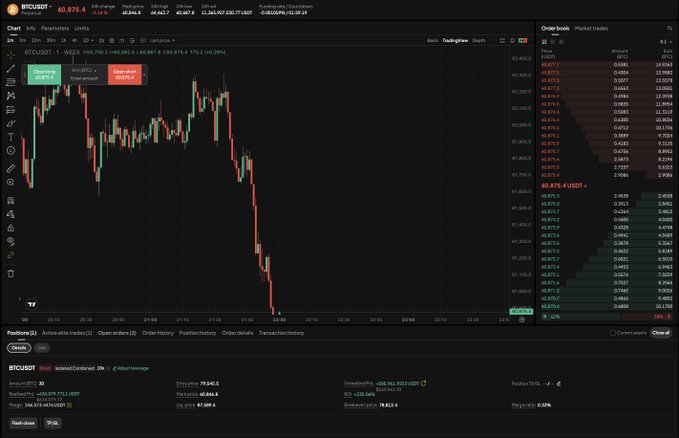
Task: Click the red Open short button
Action: pos(125,75)
